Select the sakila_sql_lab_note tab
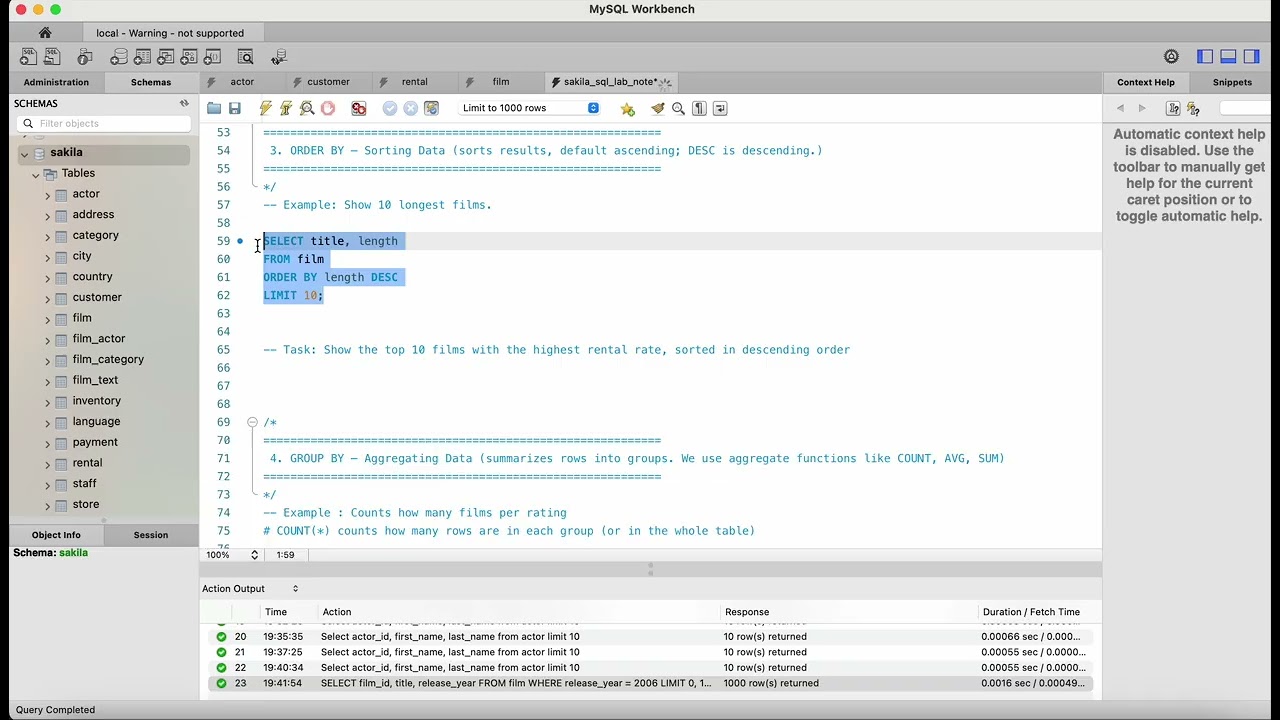 pyautogui.click(x=610, y=82)
